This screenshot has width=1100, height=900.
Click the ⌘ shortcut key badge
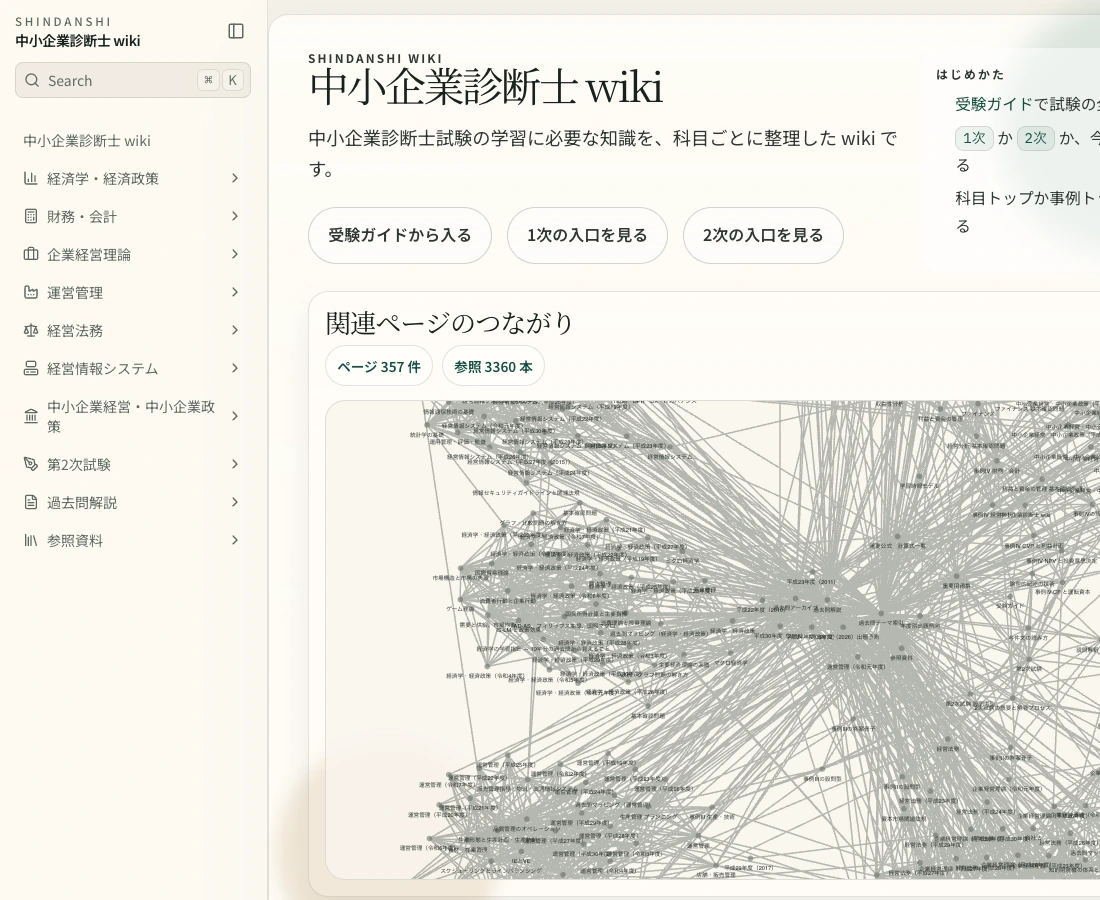tap(208, 80)
